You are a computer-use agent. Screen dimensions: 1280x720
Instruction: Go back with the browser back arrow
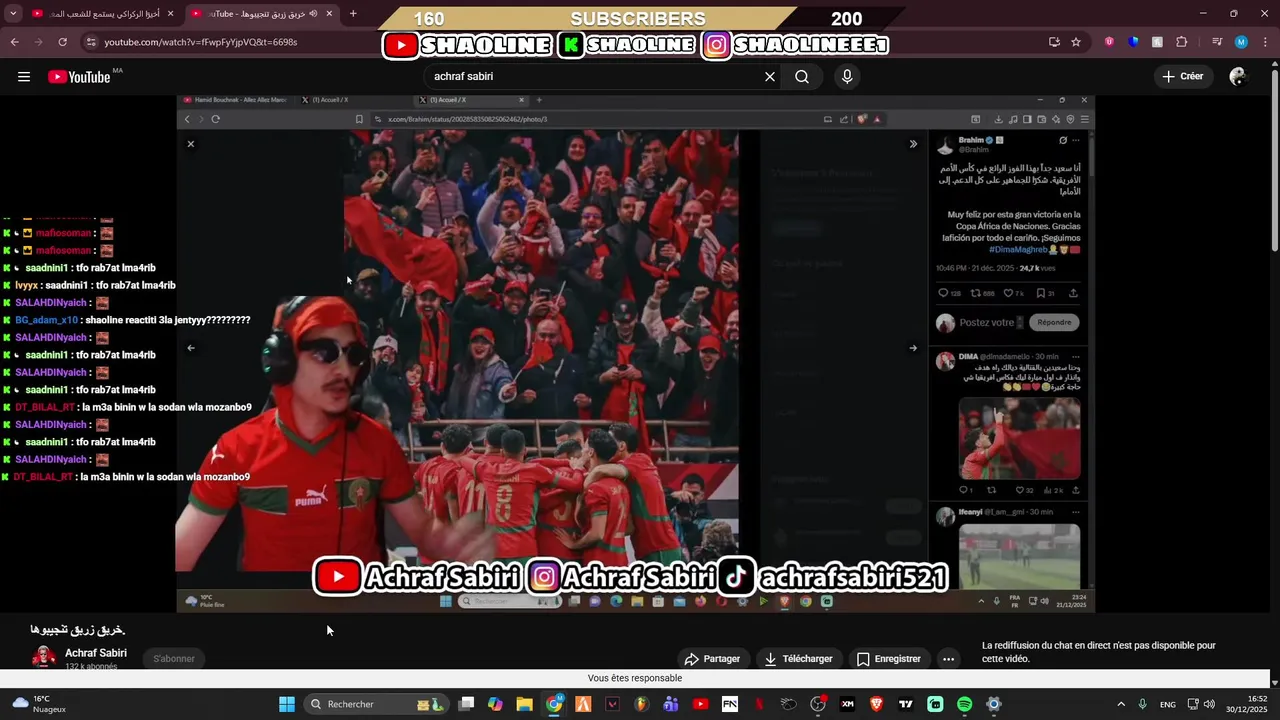tap(14, 42)
